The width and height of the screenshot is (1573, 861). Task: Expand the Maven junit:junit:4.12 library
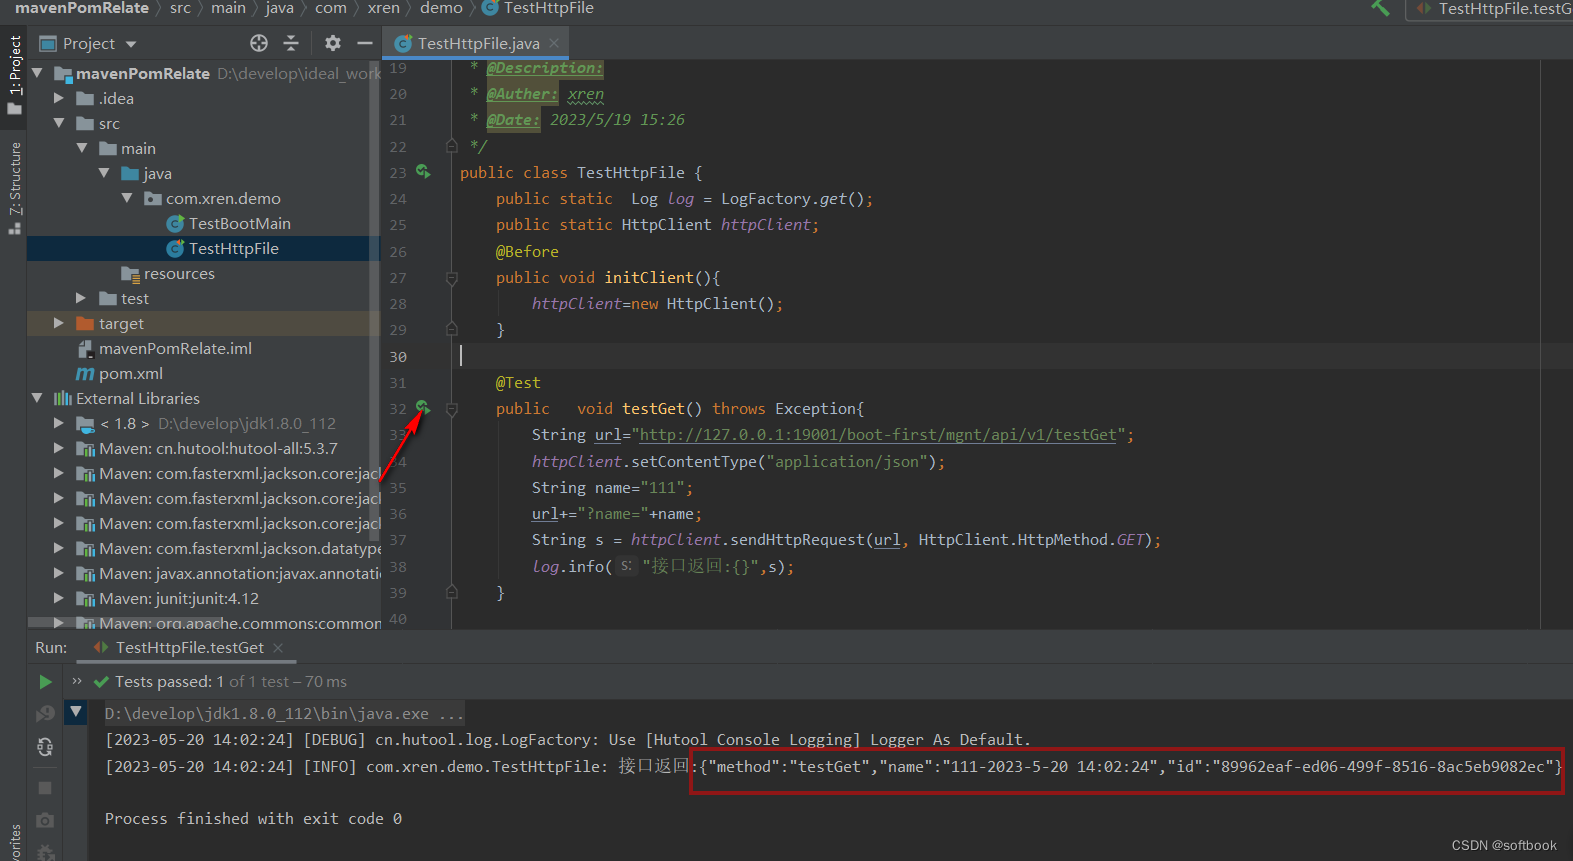pos(59,598)
